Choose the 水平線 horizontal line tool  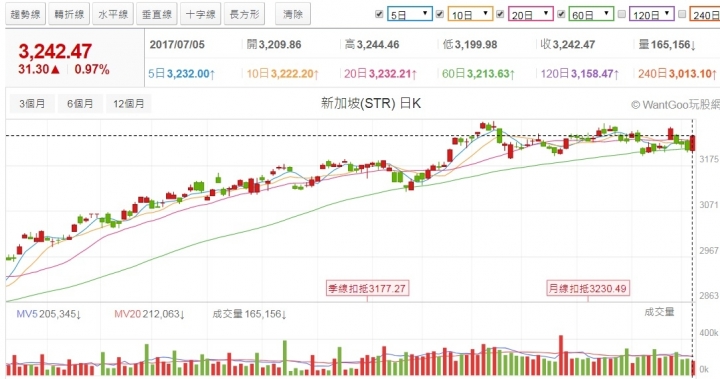point(113,14)
